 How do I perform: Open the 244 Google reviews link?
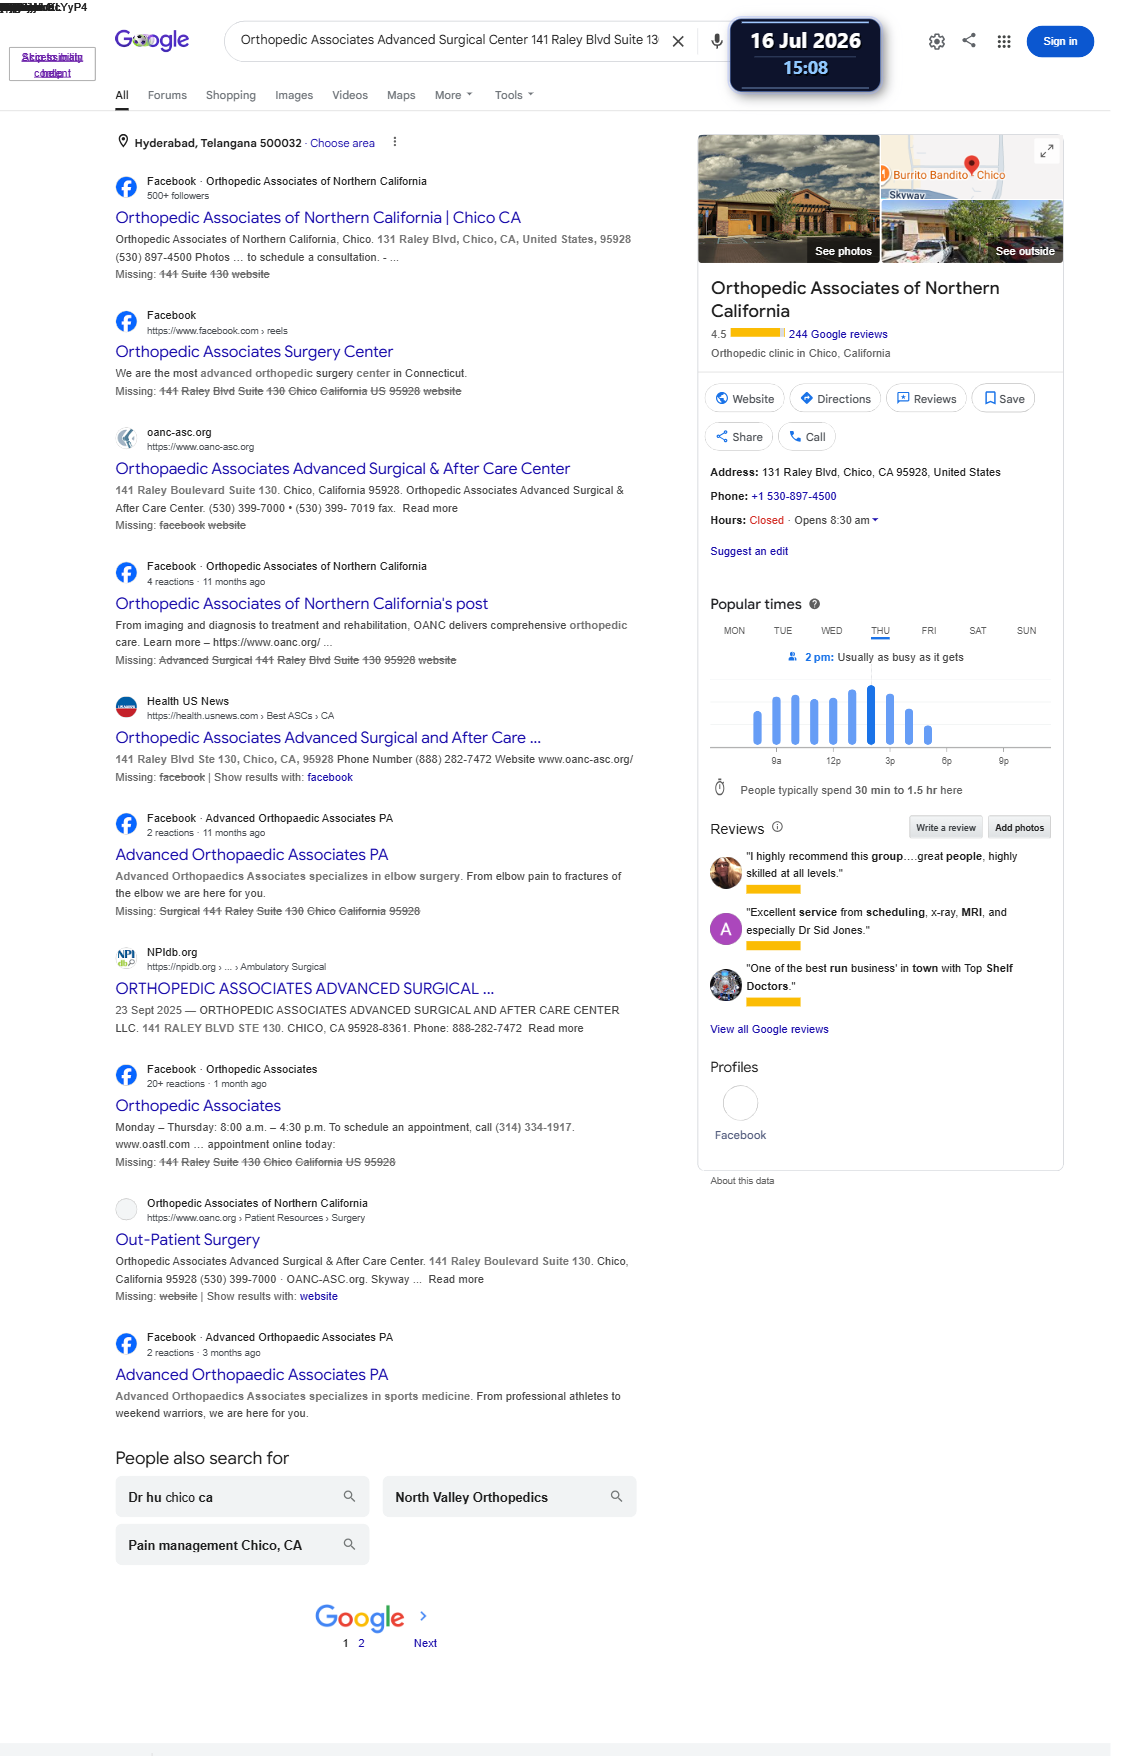coord(838,334)
